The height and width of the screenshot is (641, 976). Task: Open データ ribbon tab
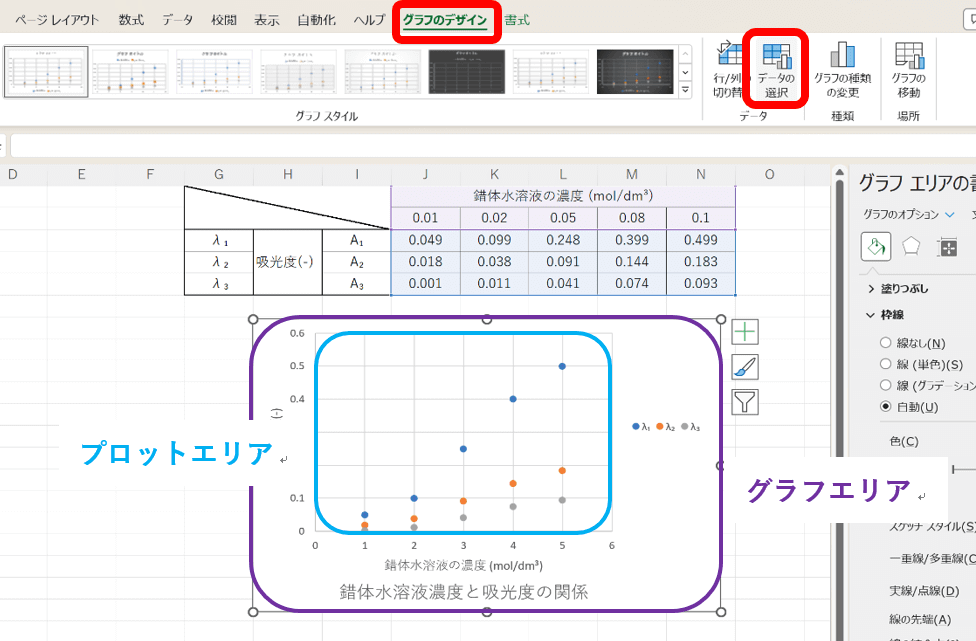[177, 20]
